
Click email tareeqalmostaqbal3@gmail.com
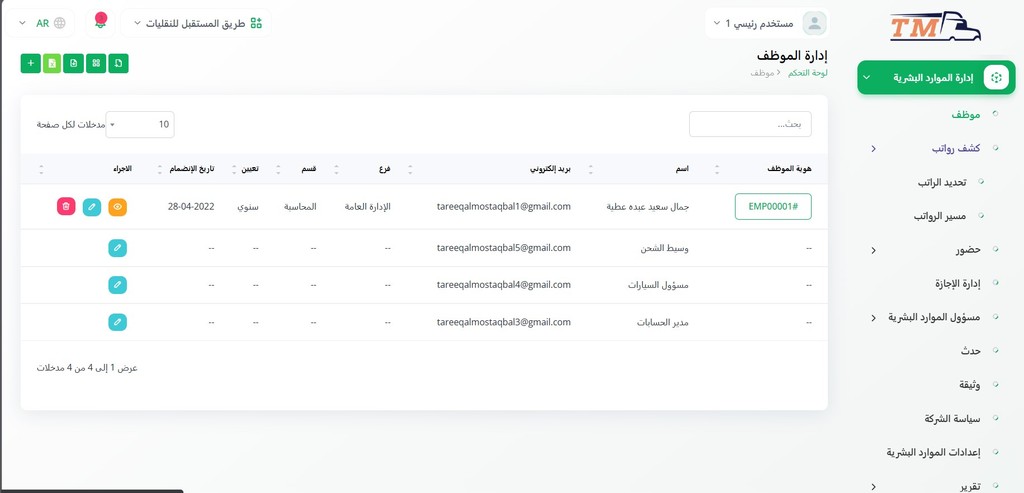click(504, 323)
